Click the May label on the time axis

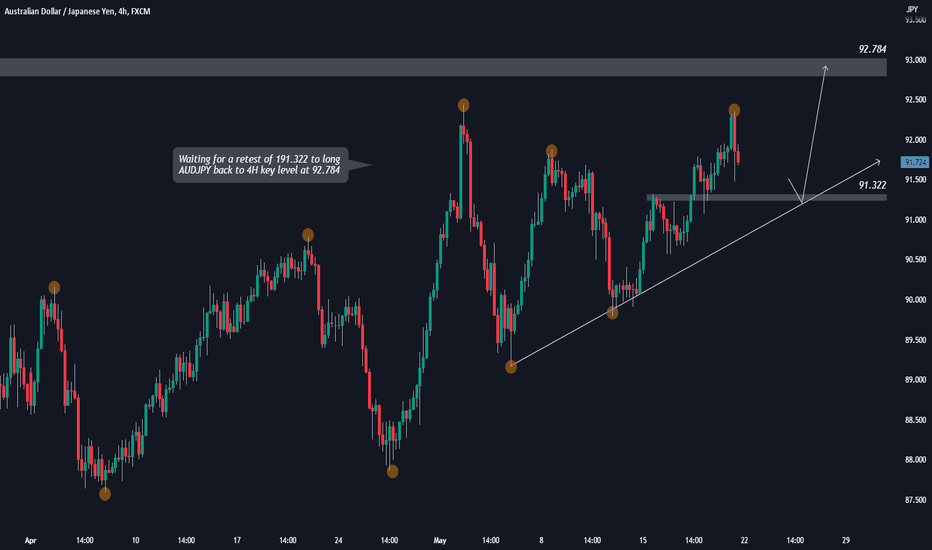point(440,540)
